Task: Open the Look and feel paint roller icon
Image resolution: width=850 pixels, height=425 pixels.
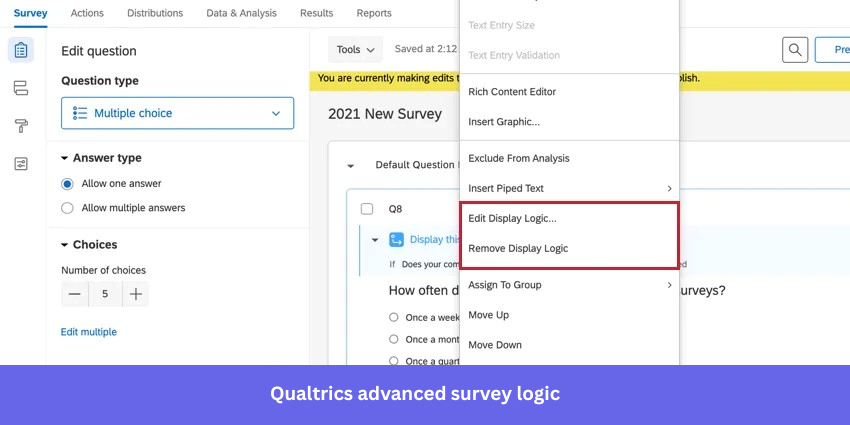Action: pos(21,126)
